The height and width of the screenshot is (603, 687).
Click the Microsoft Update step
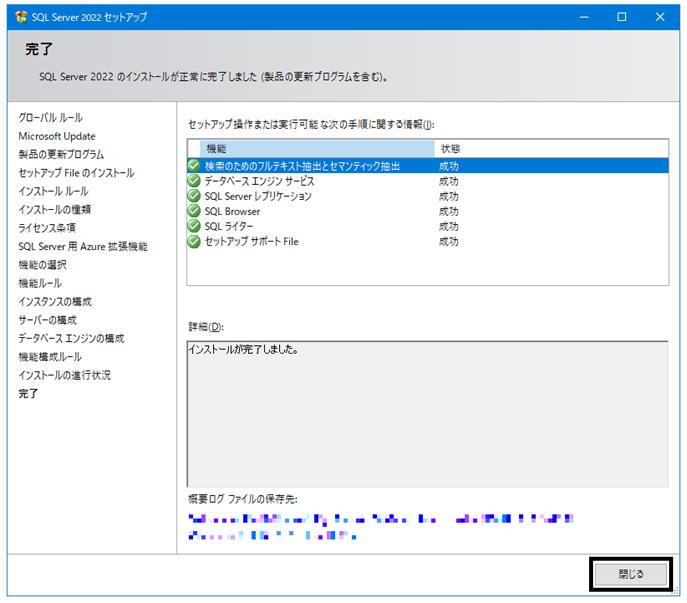pyautogui.click(x=57, y=136)
